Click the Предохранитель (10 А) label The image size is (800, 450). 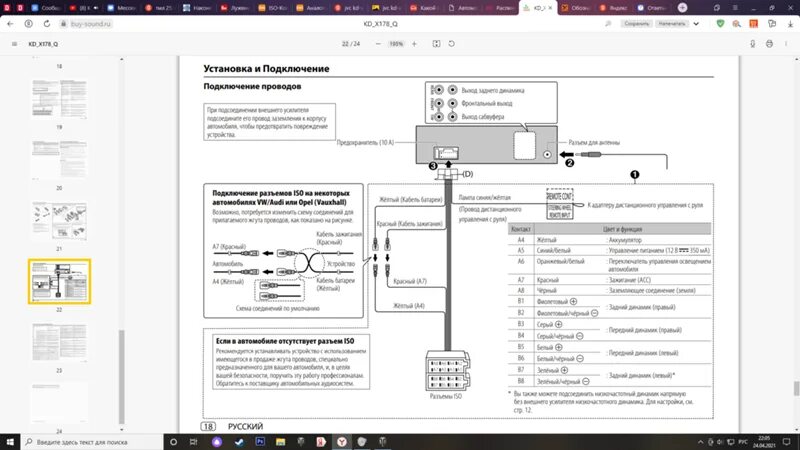tap(365, 143)
